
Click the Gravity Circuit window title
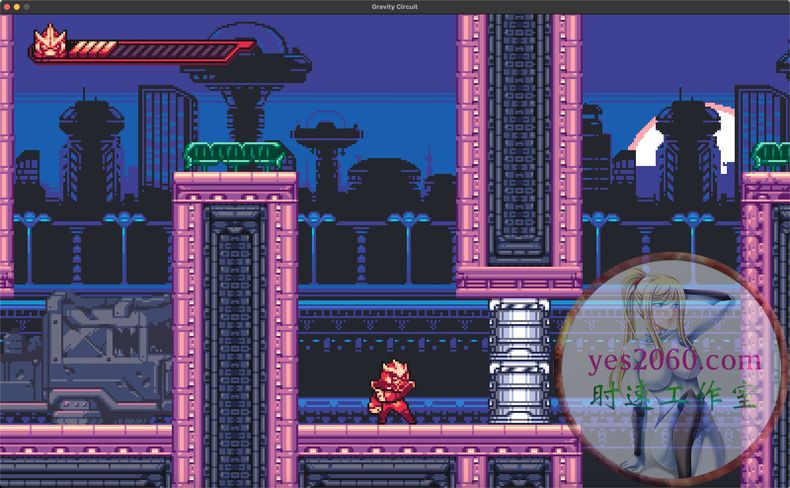coord(394,6)
